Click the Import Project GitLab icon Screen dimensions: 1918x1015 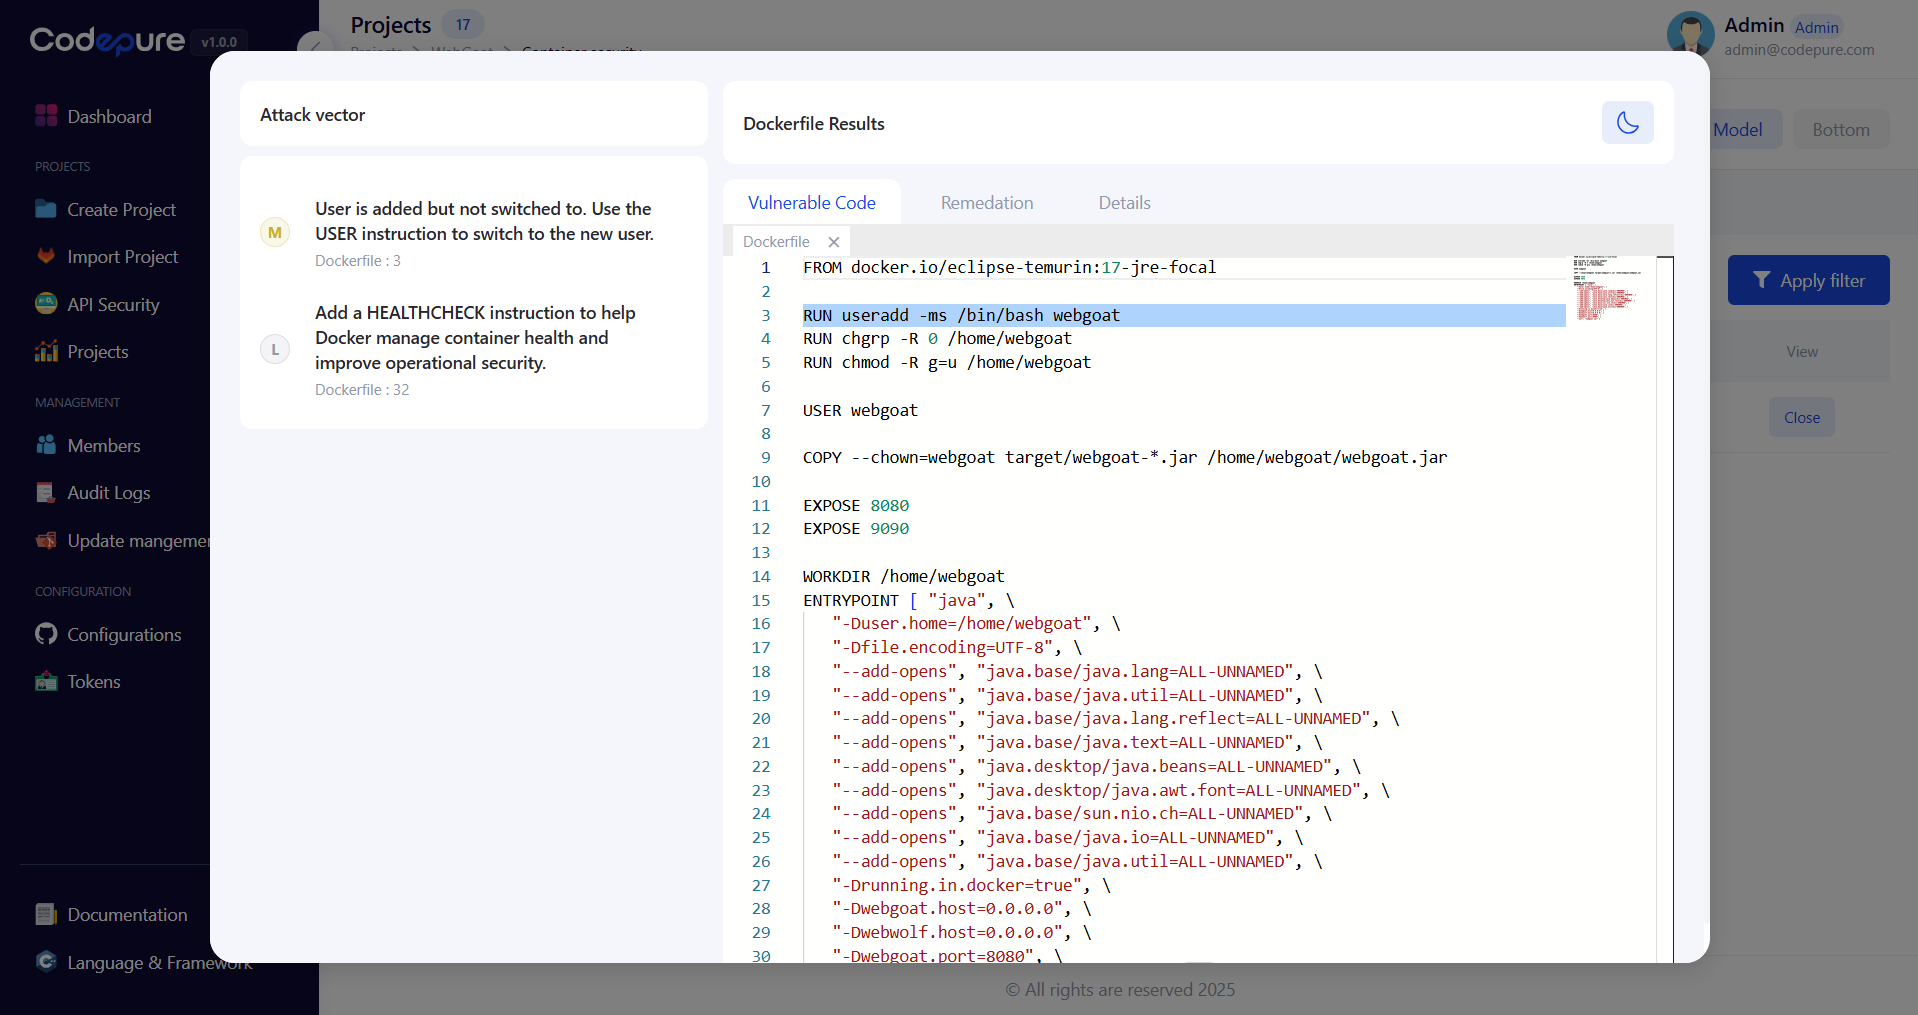46,256
